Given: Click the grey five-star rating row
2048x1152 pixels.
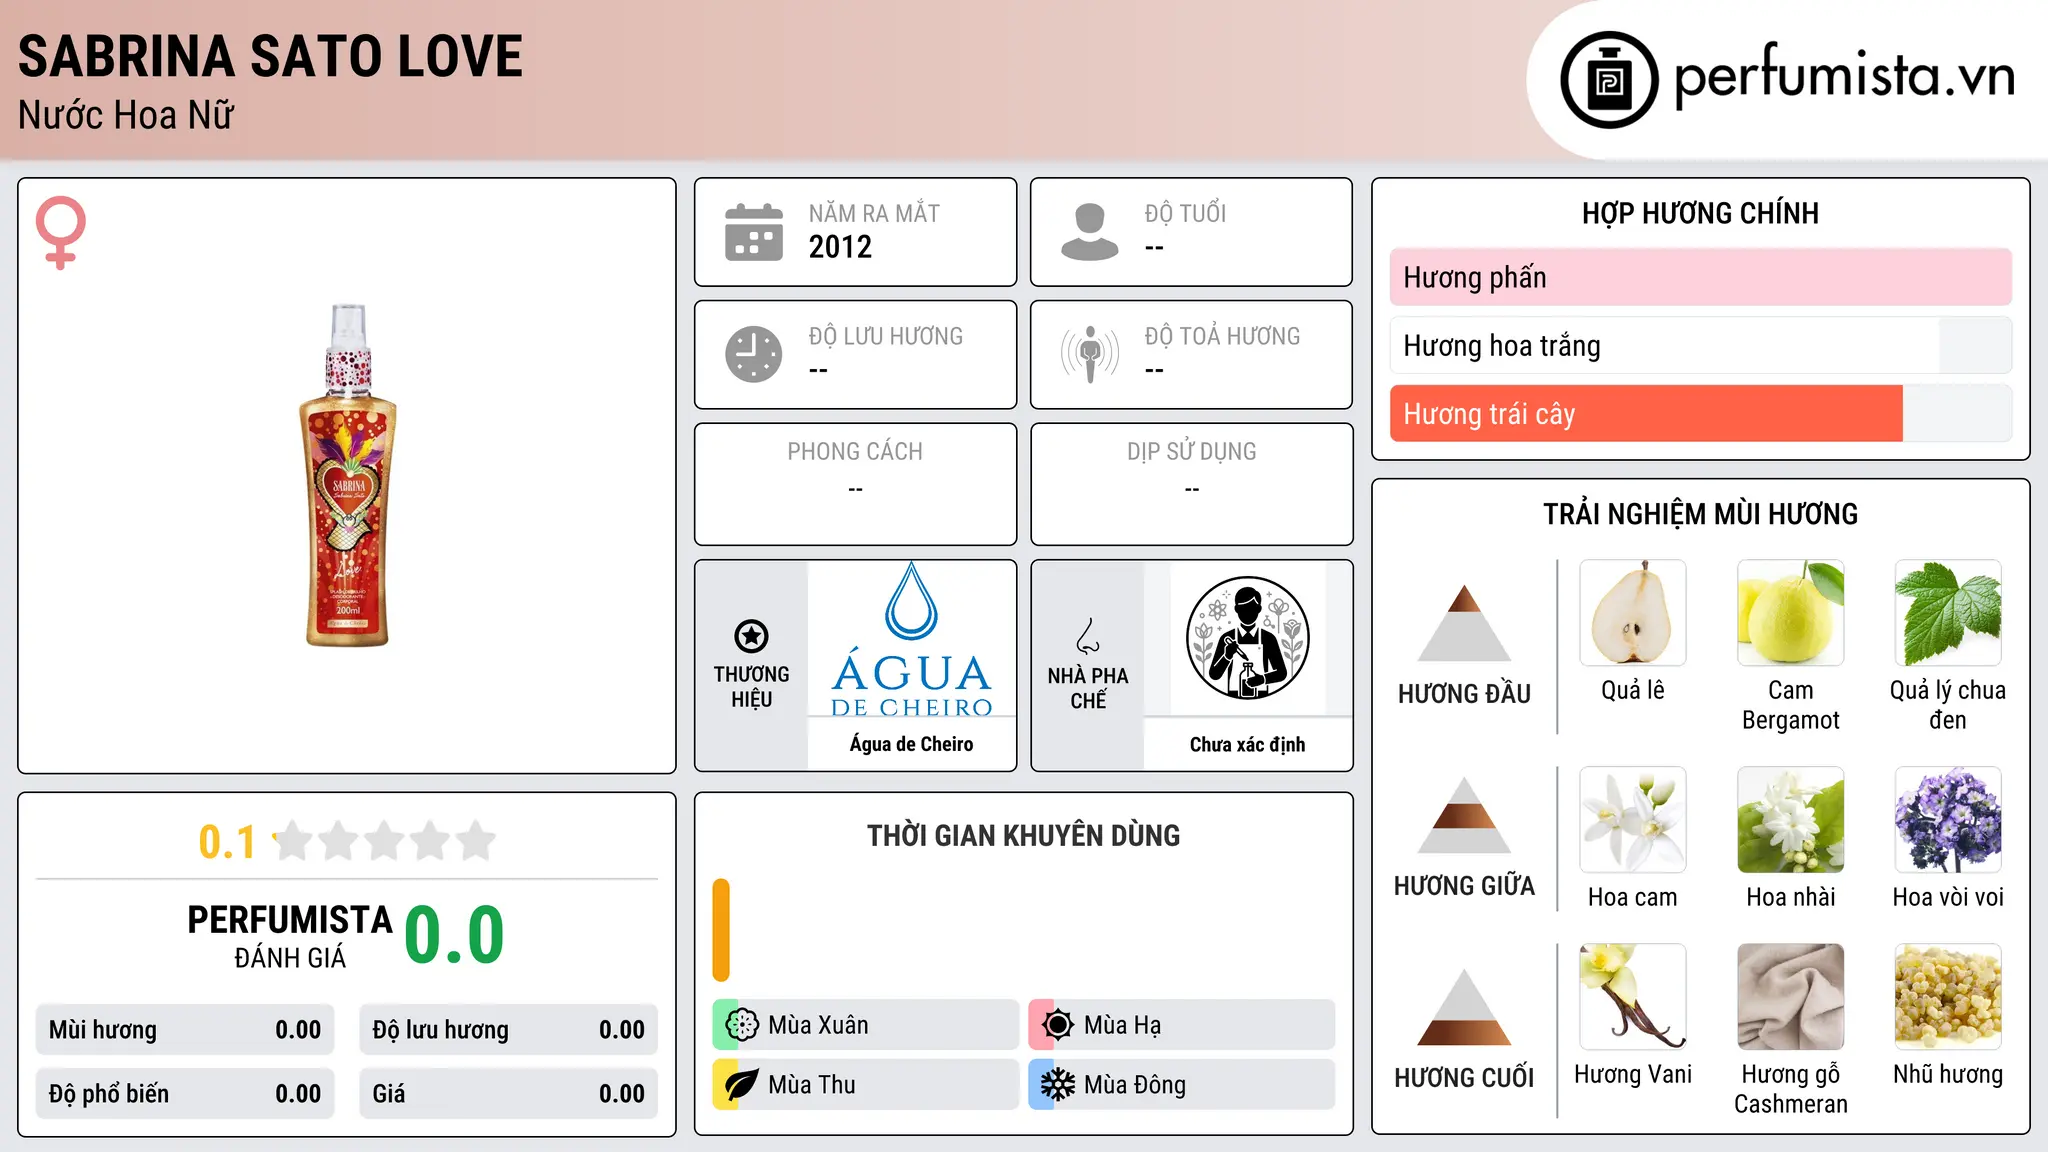Looking at the screenshot, I should 384,841.
